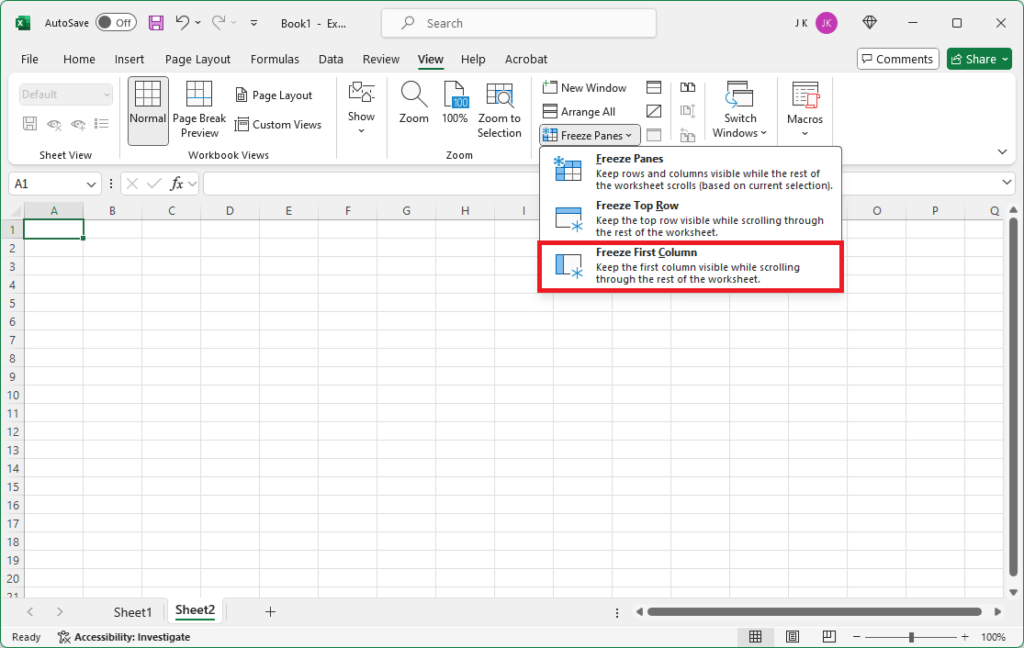
Task: Click the green Share button
Action: pyautogui.click(x=978, y=58)
